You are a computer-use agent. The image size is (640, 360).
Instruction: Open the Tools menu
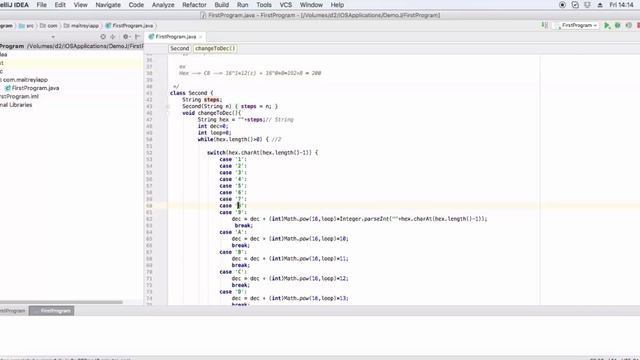264,5
